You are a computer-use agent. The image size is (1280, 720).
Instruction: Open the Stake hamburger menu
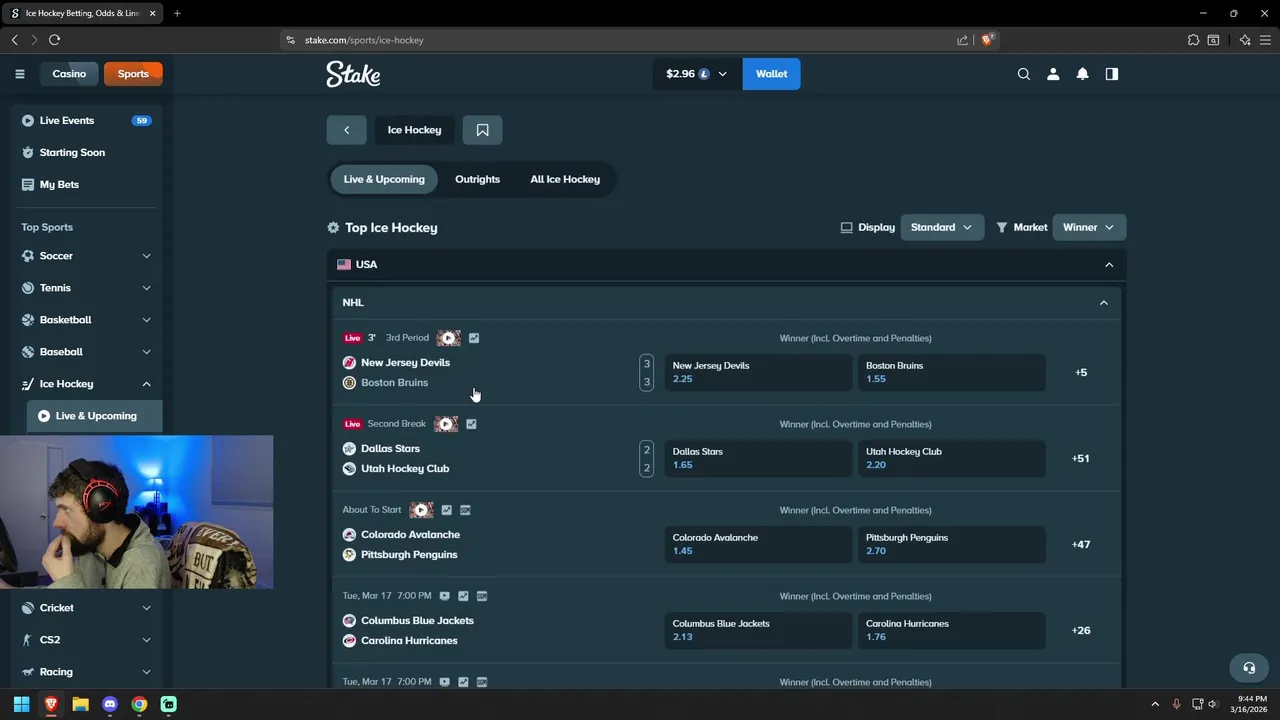click(19, 74)
